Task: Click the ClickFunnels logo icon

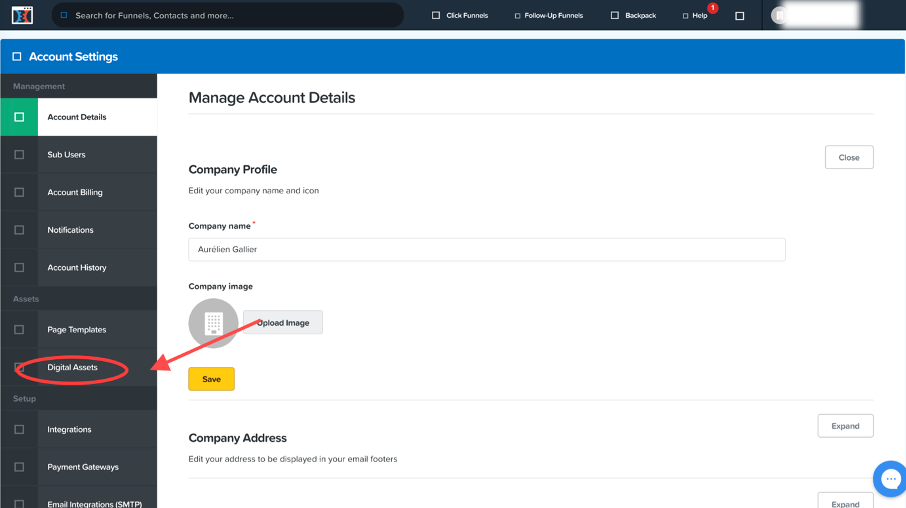Action: coord(22,15)
